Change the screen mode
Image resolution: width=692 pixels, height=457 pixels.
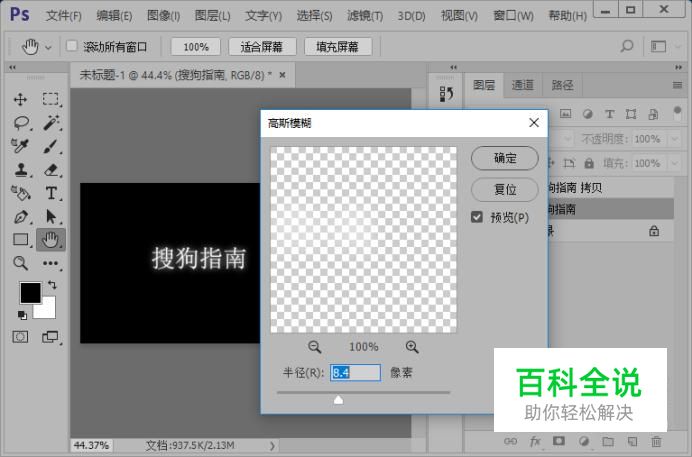point(50,337)
